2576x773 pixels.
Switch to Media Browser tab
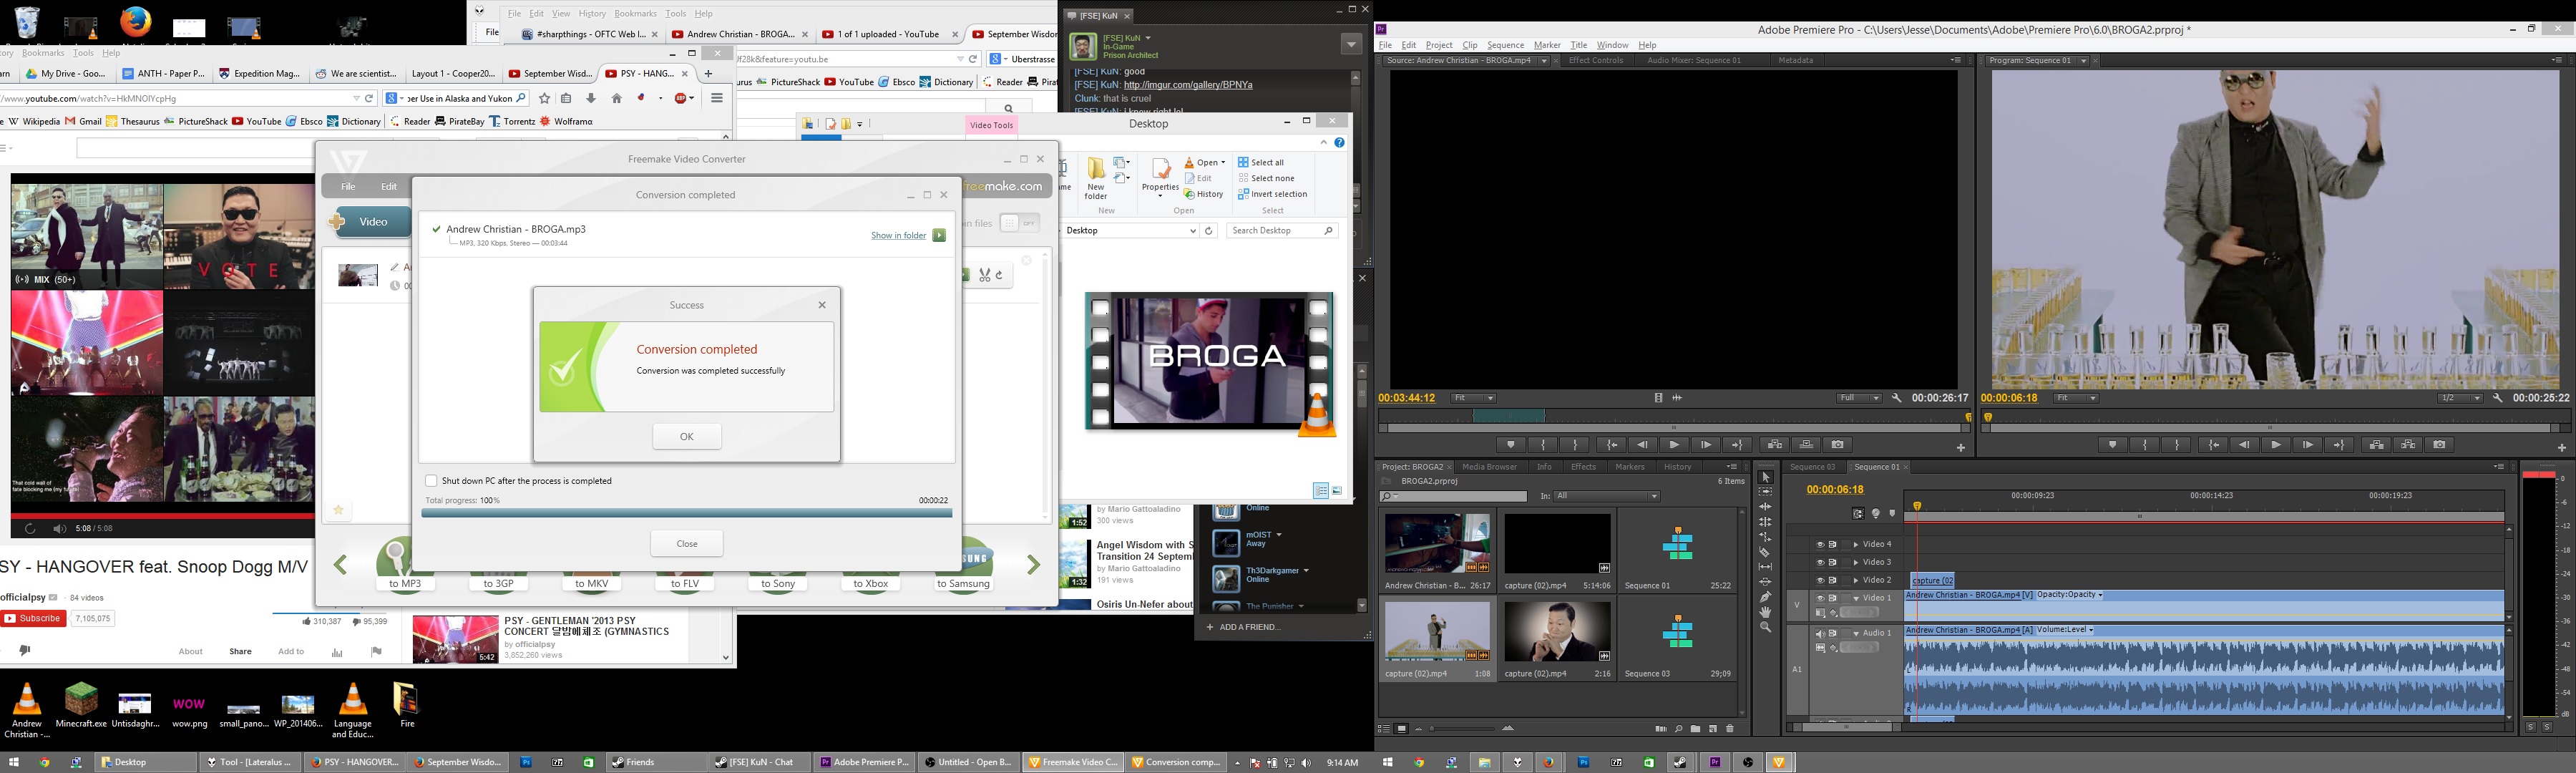[1489, 467]
